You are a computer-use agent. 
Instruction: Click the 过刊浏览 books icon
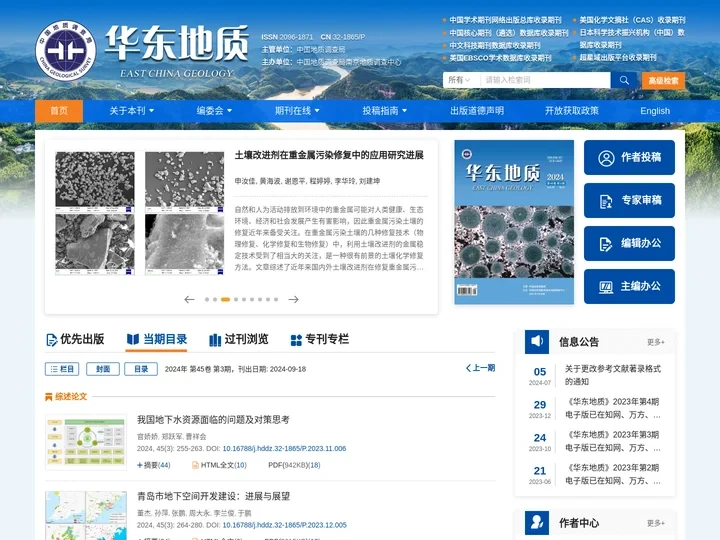(215, 340)
